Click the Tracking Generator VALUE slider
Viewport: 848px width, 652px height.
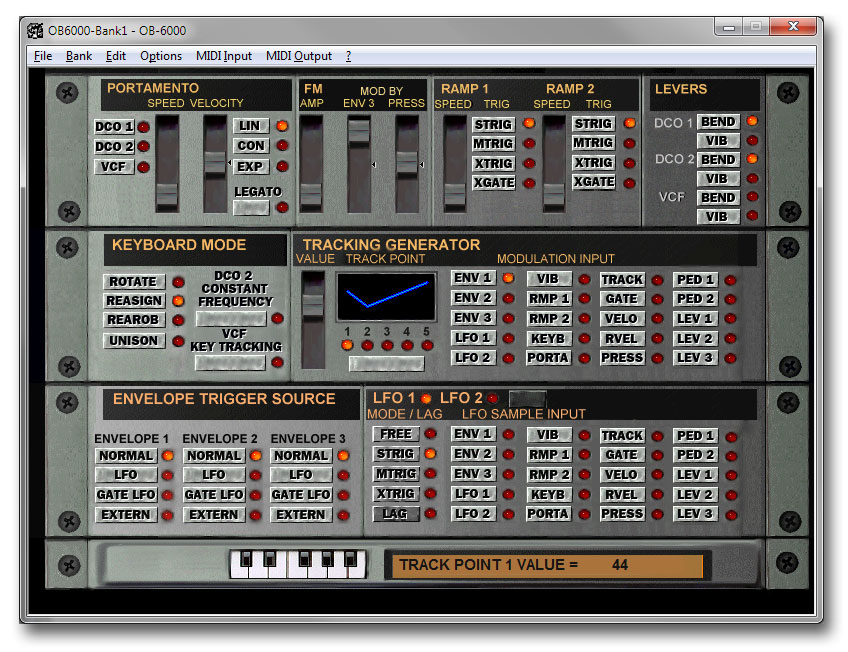[x=313, y=320]
